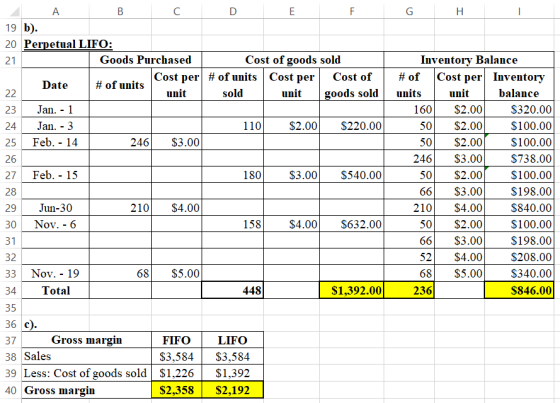Select the highlighted $846.00 total cell
Image resolution: width=560 pixels, height=403 pixels.
(x=519, y=290)
